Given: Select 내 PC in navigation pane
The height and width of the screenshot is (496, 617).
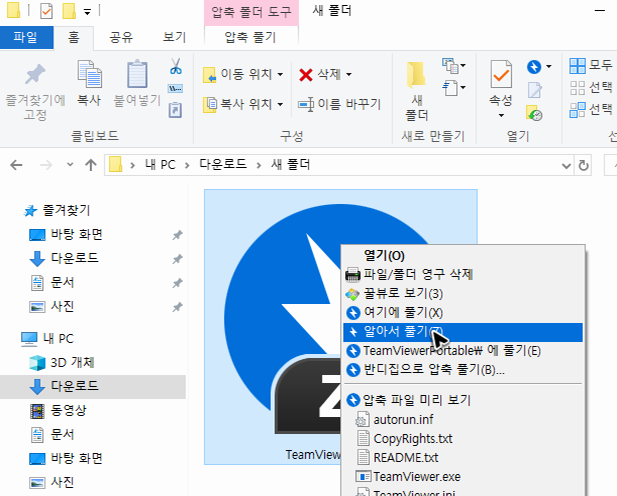Looking at the screenshot, I should click(58, 339).
